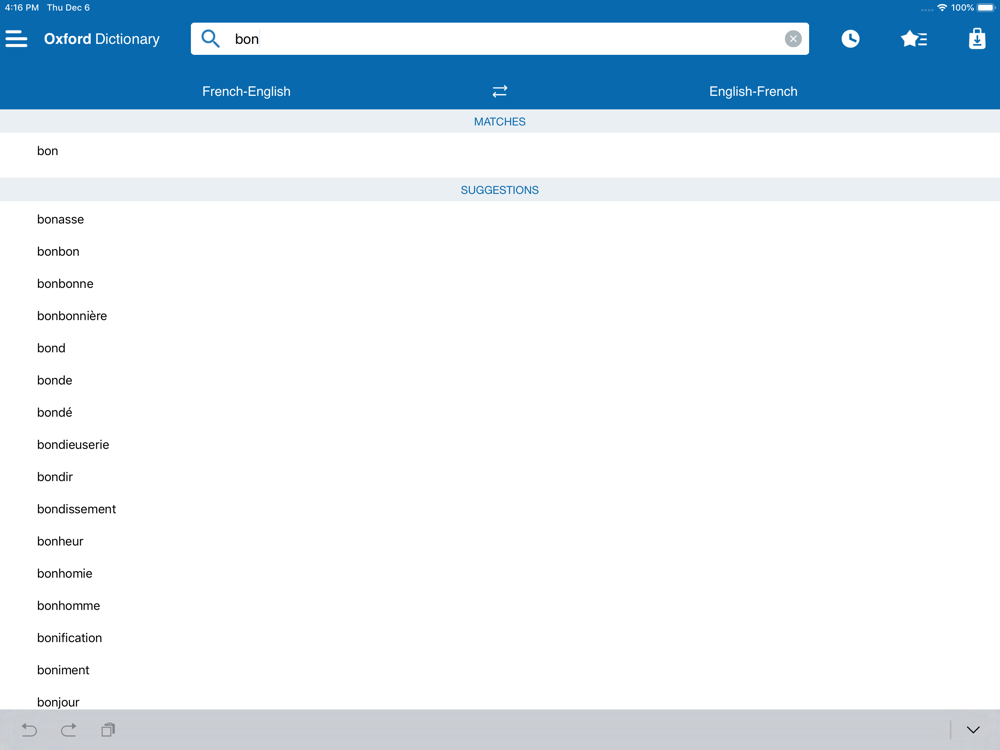Swap translation direction arrows

pyautogui.click(x=499, y=91)
